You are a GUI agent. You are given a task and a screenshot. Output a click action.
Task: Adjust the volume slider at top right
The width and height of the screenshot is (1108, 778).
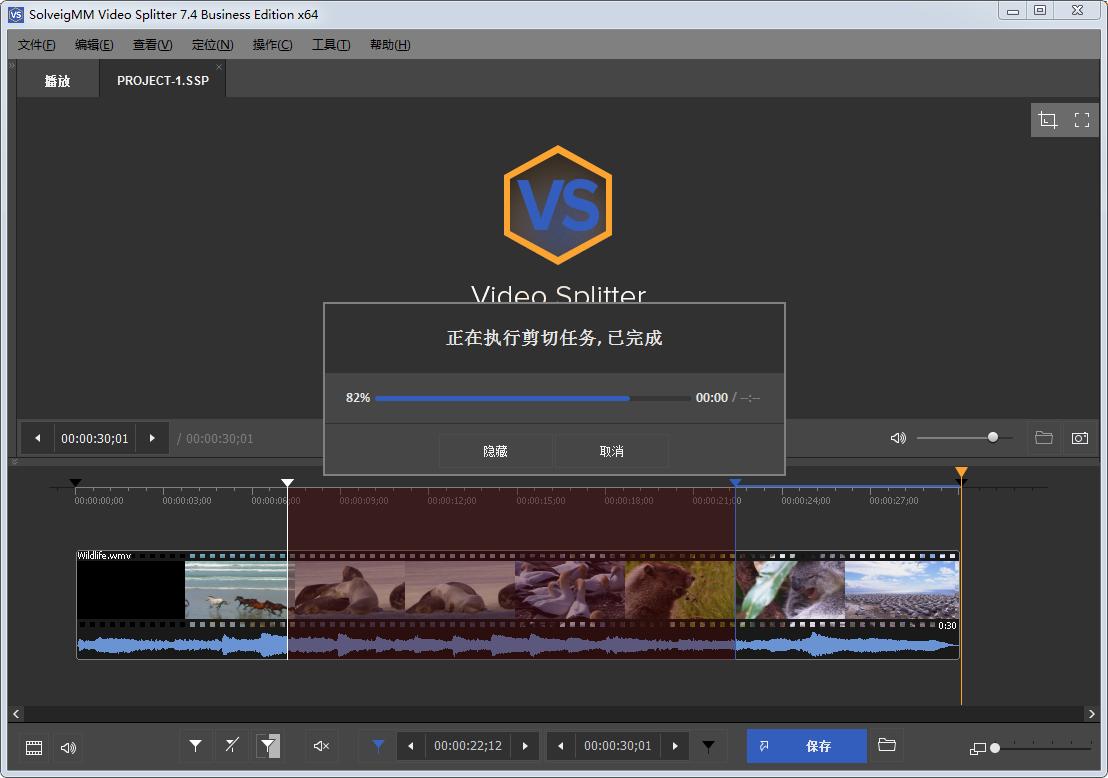992,437
